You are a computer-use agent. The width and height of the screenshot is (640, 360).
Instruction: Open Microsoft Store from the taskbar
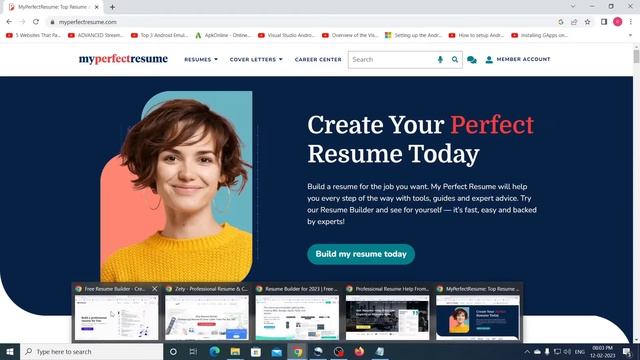tap(256, 351)
